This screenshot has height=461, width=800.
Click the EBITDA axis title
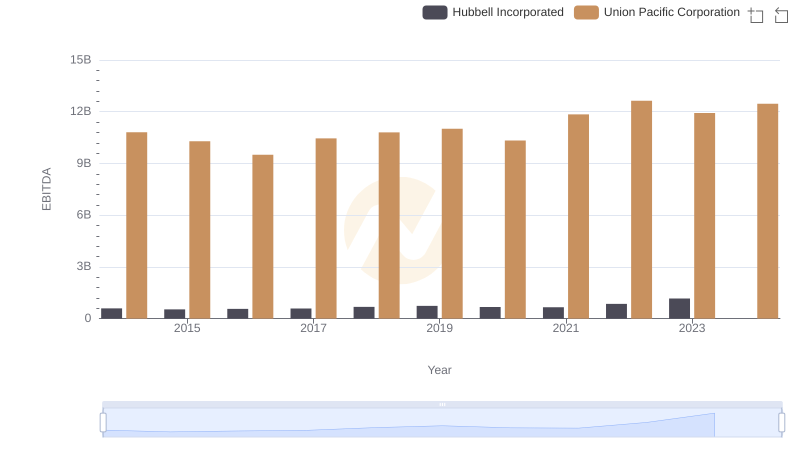[46, 189]
